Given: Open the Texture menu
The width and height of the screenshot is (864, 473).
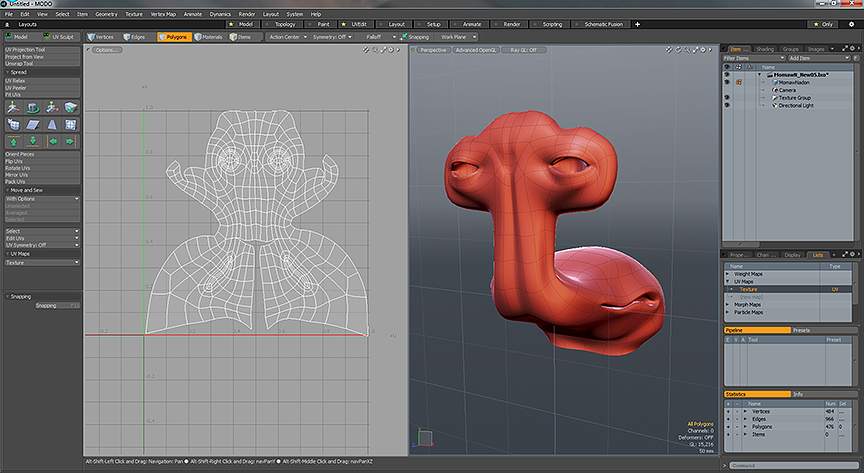Looking at the screenshot, I should 133,14.
